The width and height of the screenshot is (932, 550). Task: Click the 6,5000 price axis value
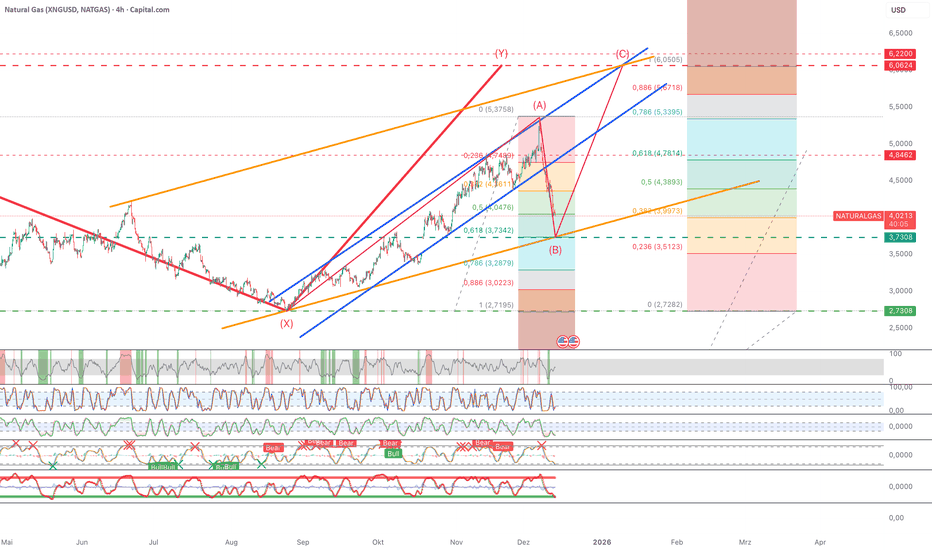click(x=900, y=33)
